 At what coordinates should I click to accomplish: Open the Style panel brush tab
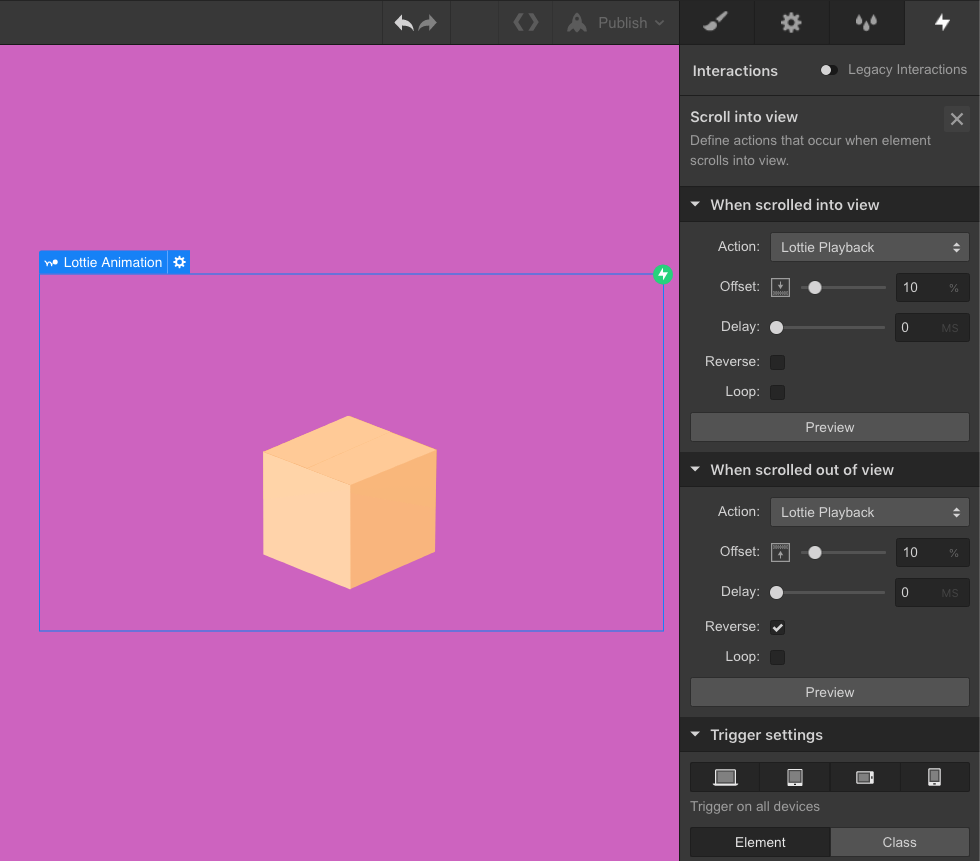pos(716,23)
